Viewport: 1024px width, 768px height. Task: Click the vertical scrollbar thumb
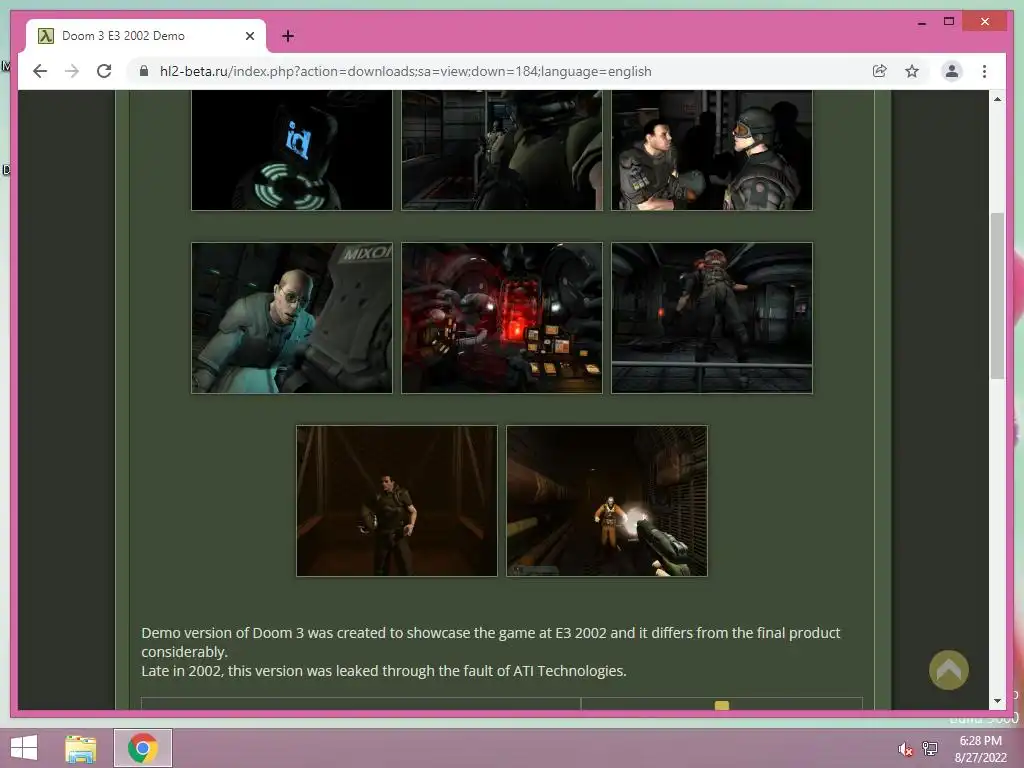click(997, 296)
